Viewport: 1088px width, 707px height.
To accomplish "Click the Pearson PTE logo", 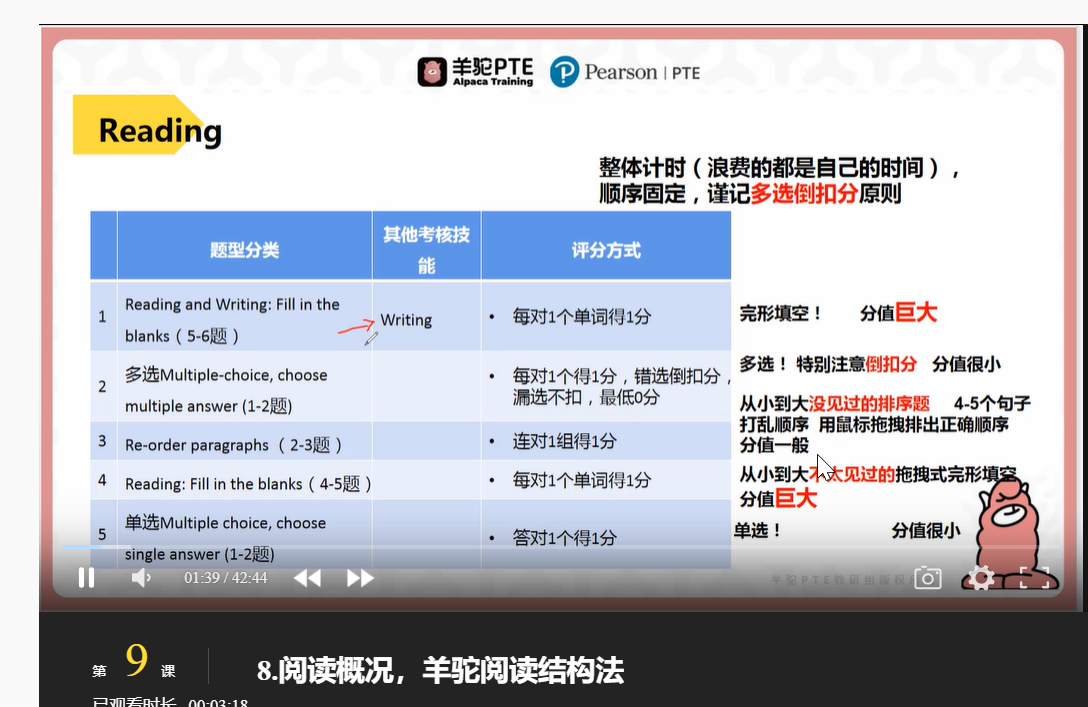I will click(x=625, y=71).
